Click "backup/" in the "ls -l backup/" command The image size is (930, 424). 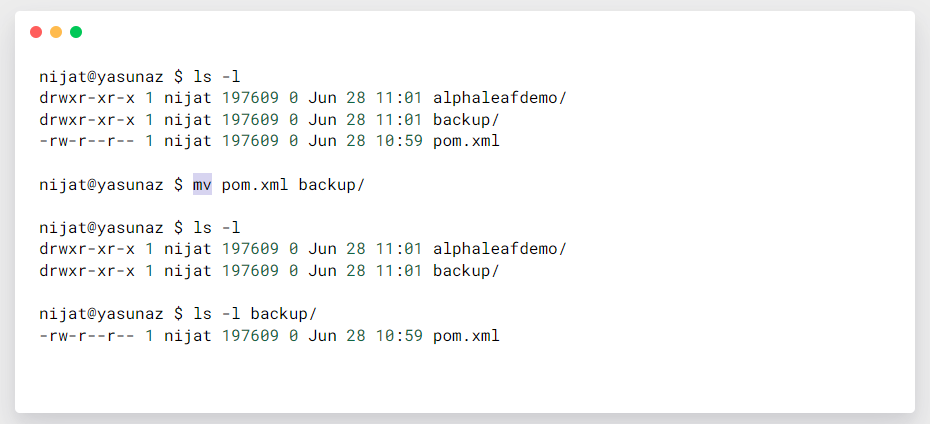pos(283,314)
